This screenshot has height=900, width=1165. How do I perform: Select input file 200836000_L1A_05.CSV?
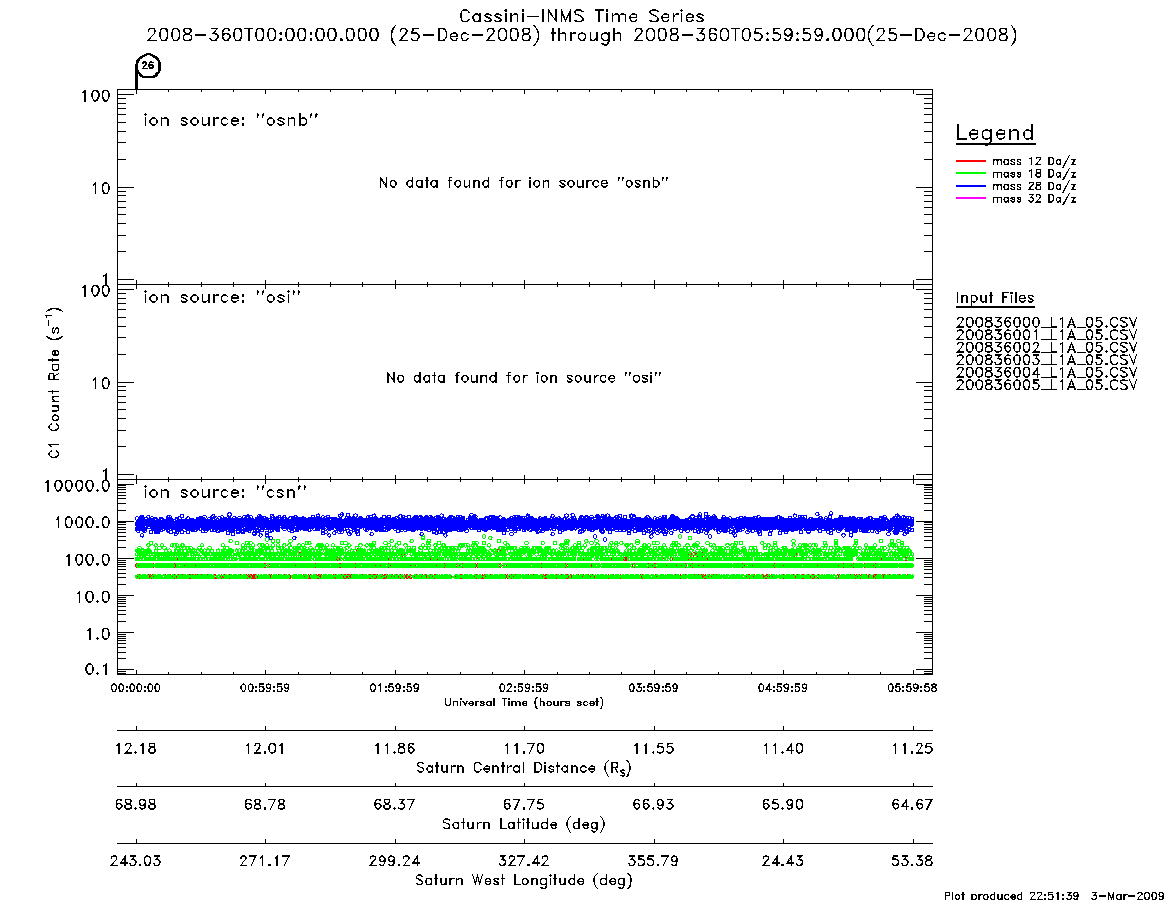1046,323
